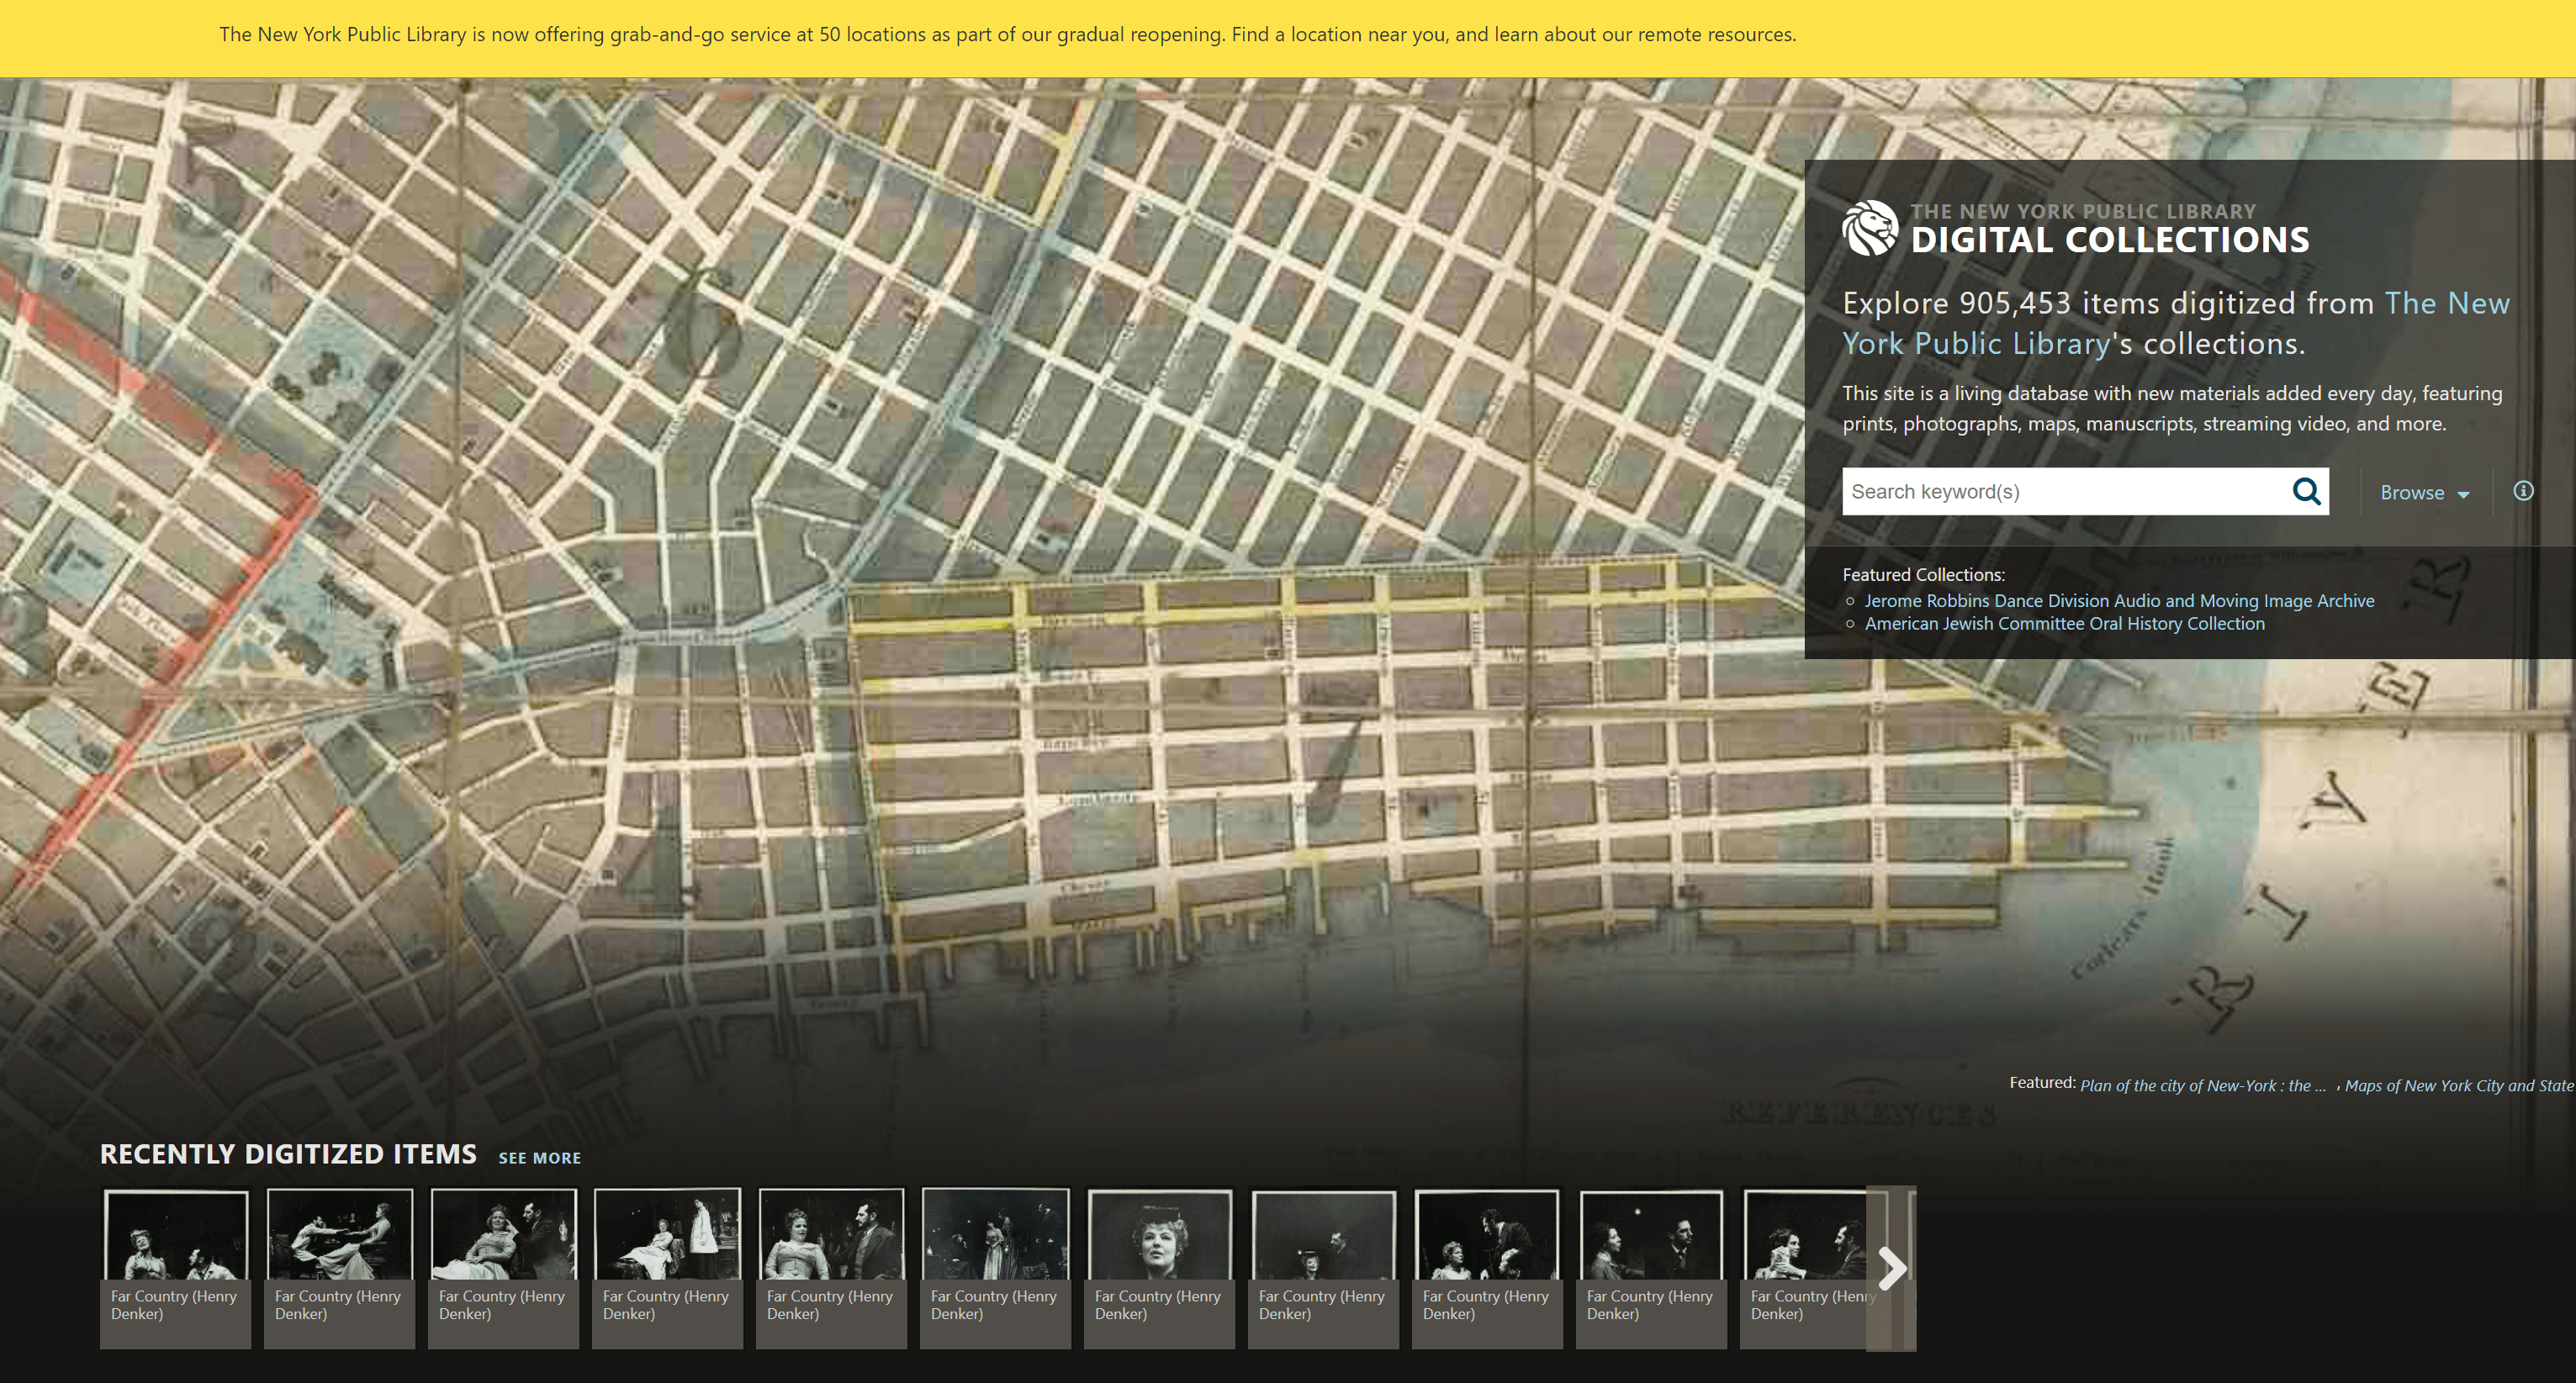Screen dimensions: 2576x1383
Task: Open seventh Far Country portrait thumbnail
Action: pyautogui.click(x=1159, y=1236)
